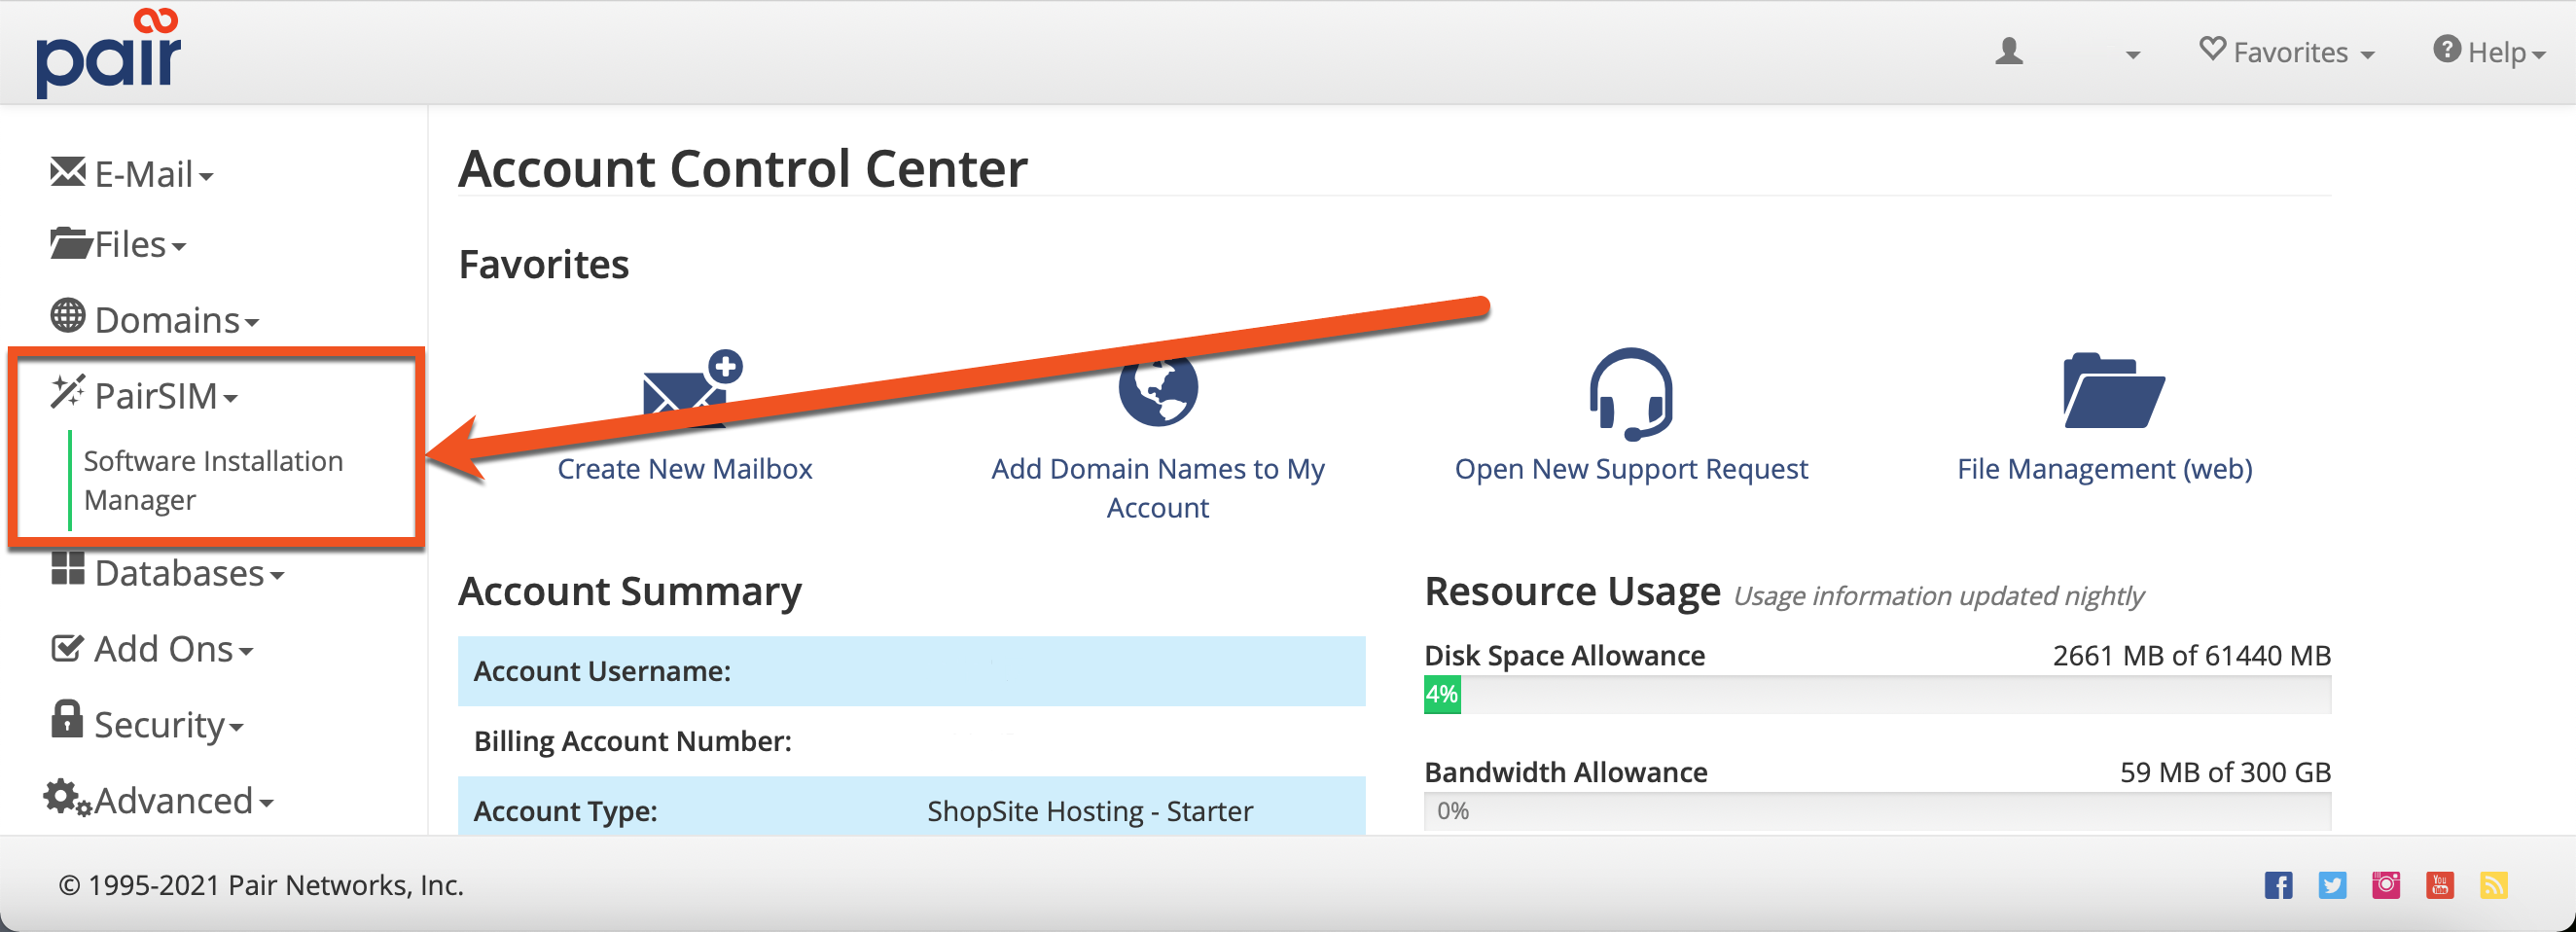Click the Open New Support Request headset icon
Image resolution: width=2576 pixels, height=932 pixels.
click(1631, 394)
